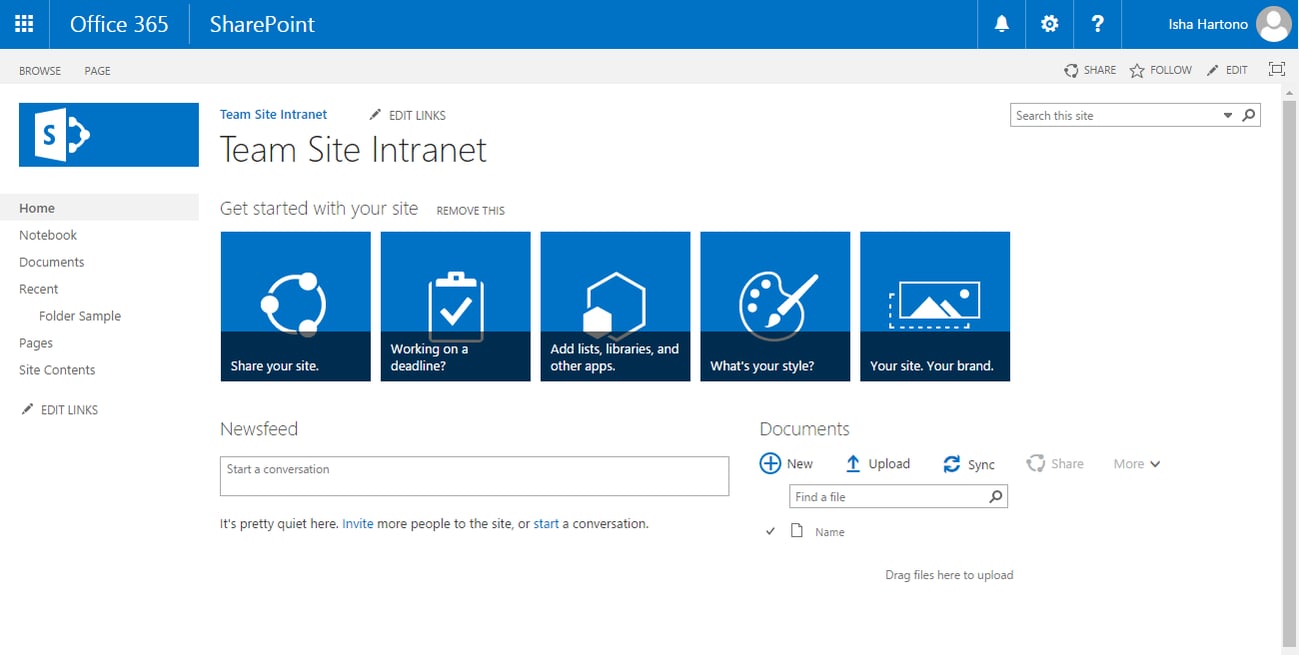Open the PAGE ribbon tab
This screenshot has height=655, width=1299.
coord(98,71)
